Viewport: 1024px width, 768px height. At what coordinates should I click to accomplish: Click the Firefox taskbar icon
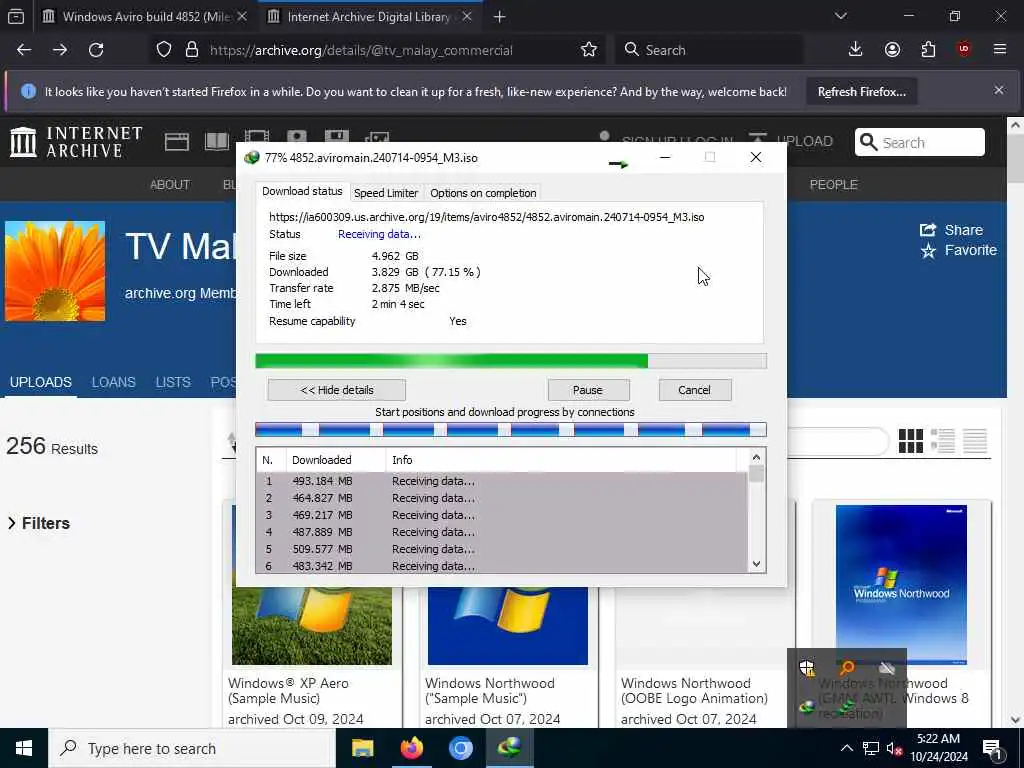click(412, 748)
